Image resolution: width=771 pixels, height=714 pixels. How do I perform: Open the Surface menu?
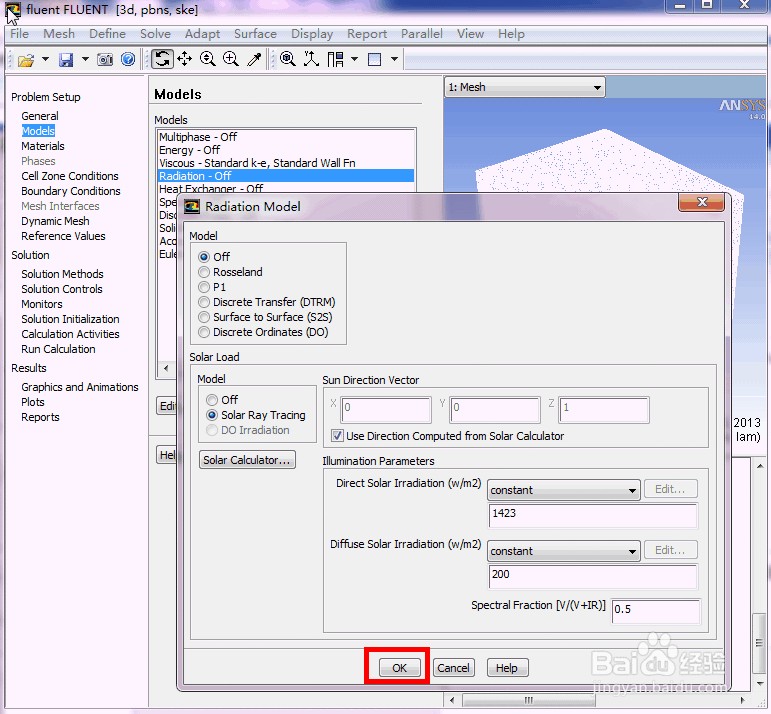pyautogui.click(x=256, y=34)
